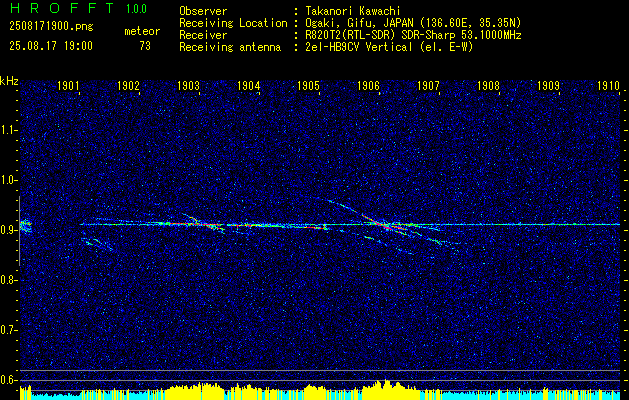Click the 1904 time axis marker
The height and width of the screenshot is (400, 629).
(248, 85)
